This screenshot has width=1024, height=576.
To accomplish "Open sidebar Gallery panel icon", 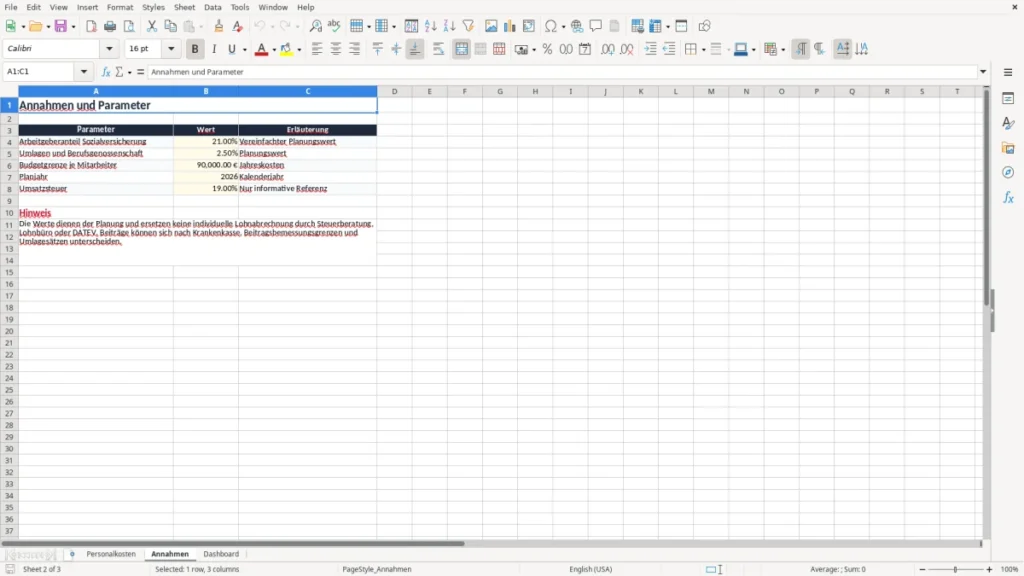I will [x=1008, y=148].
